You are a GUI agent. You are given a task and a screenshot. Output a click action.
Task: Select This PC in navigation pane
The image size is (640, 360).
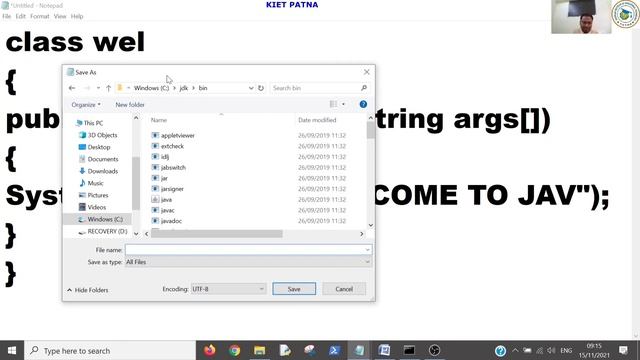pyautogui.click(x=93, y=123)
